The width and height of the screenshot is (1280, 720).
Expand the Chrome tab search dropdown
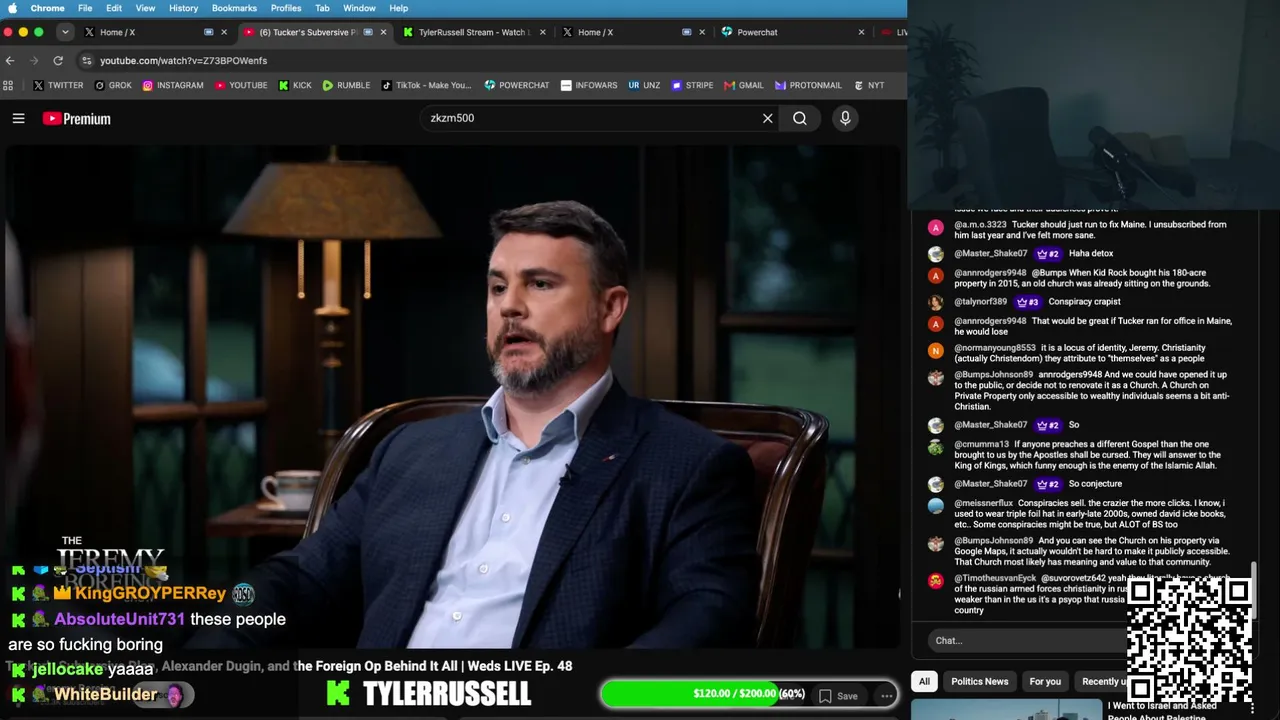point(65,32)
